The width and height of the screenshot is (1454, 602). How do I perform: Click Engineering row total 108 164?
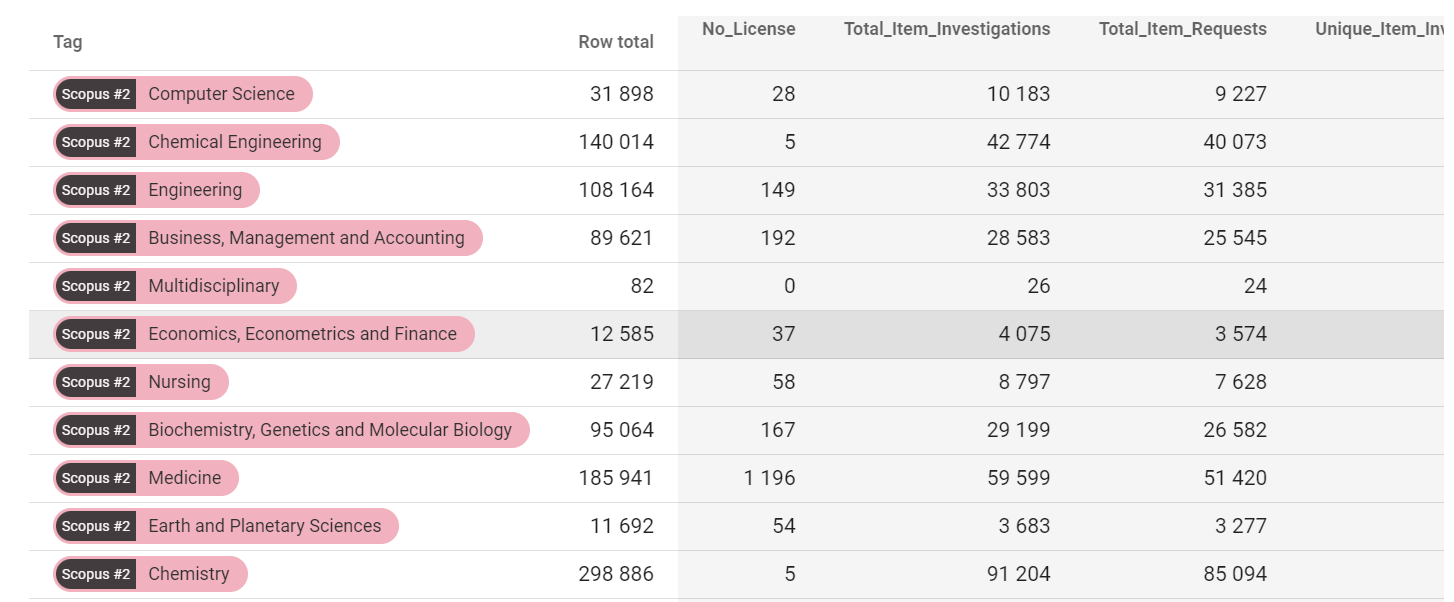616,190
